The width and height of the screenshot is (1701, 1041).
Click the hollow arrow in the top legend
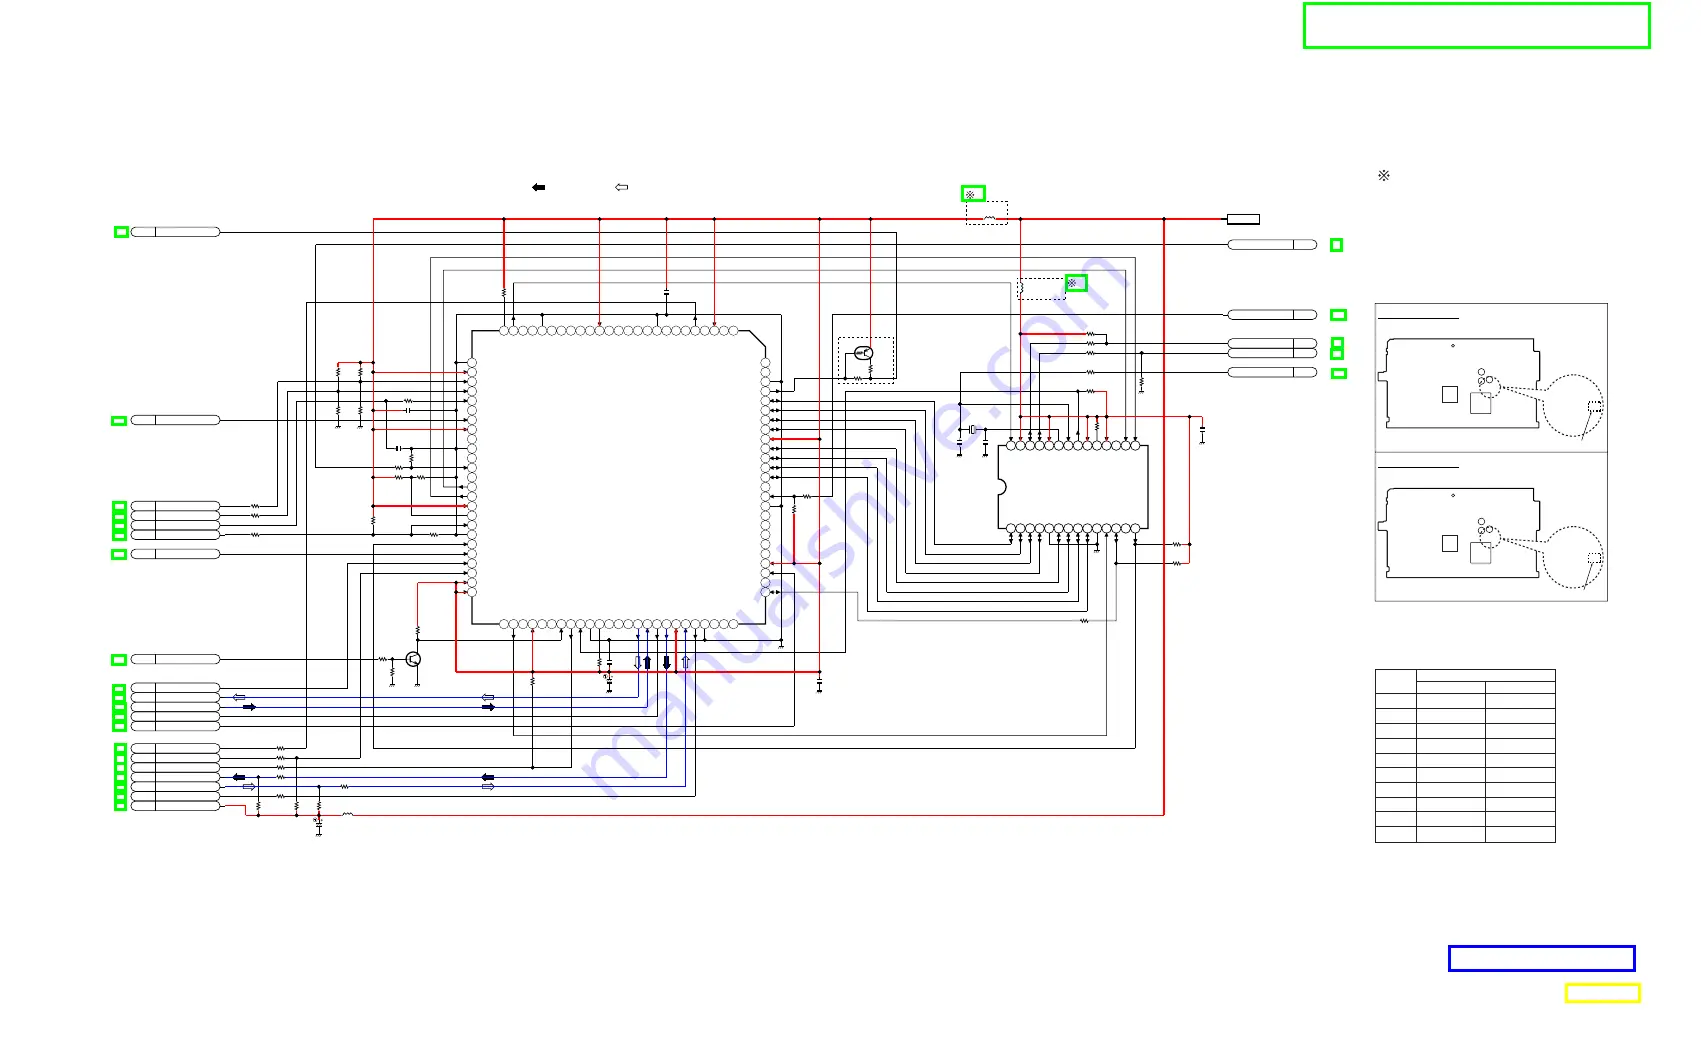(x=621, y=187)
